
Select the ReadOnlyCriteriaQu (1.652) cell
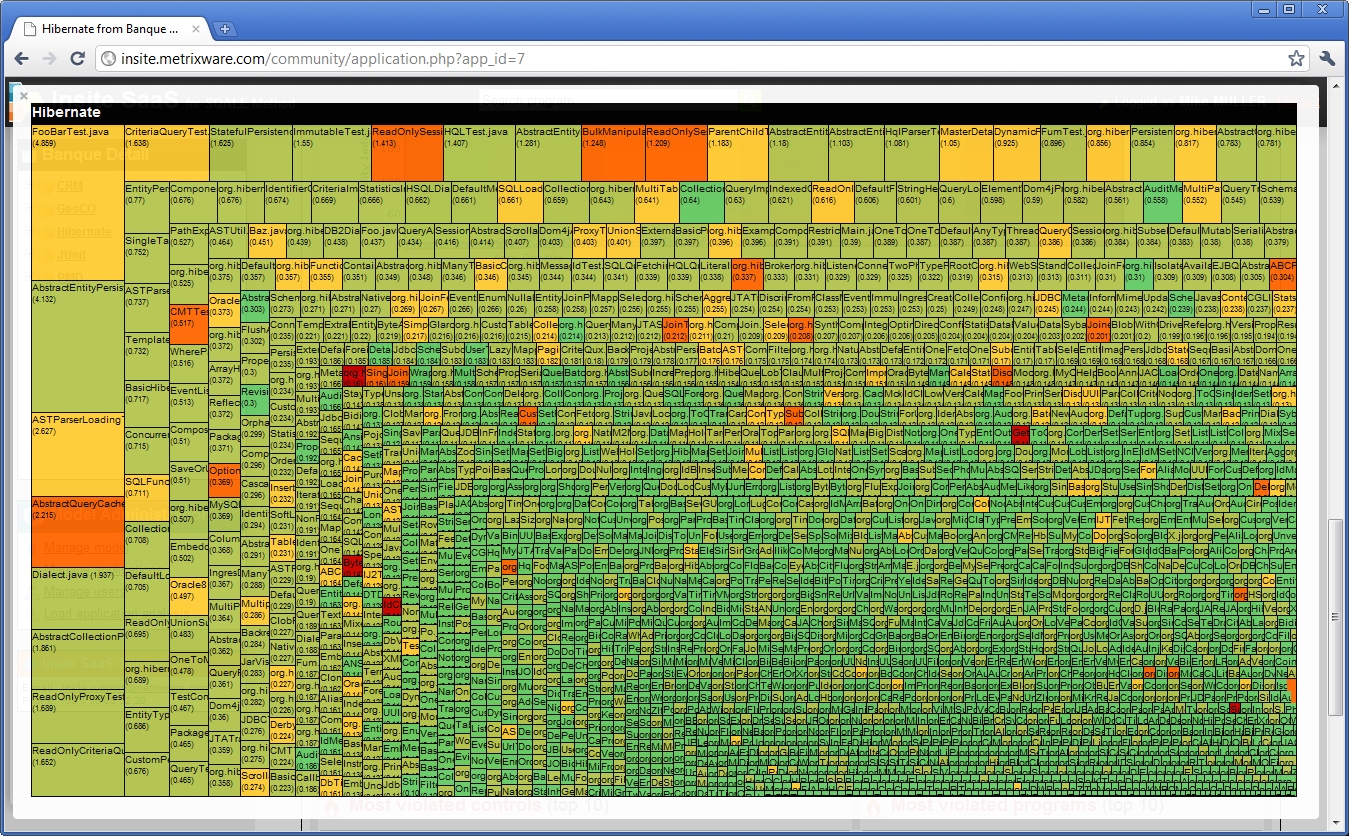pyautogui.click(x=78, y=769)
